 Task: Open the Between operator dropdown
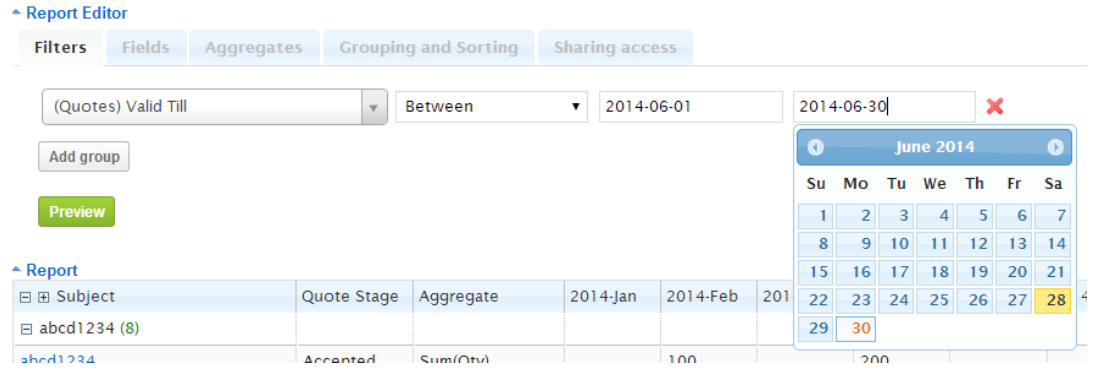[491, 106]
